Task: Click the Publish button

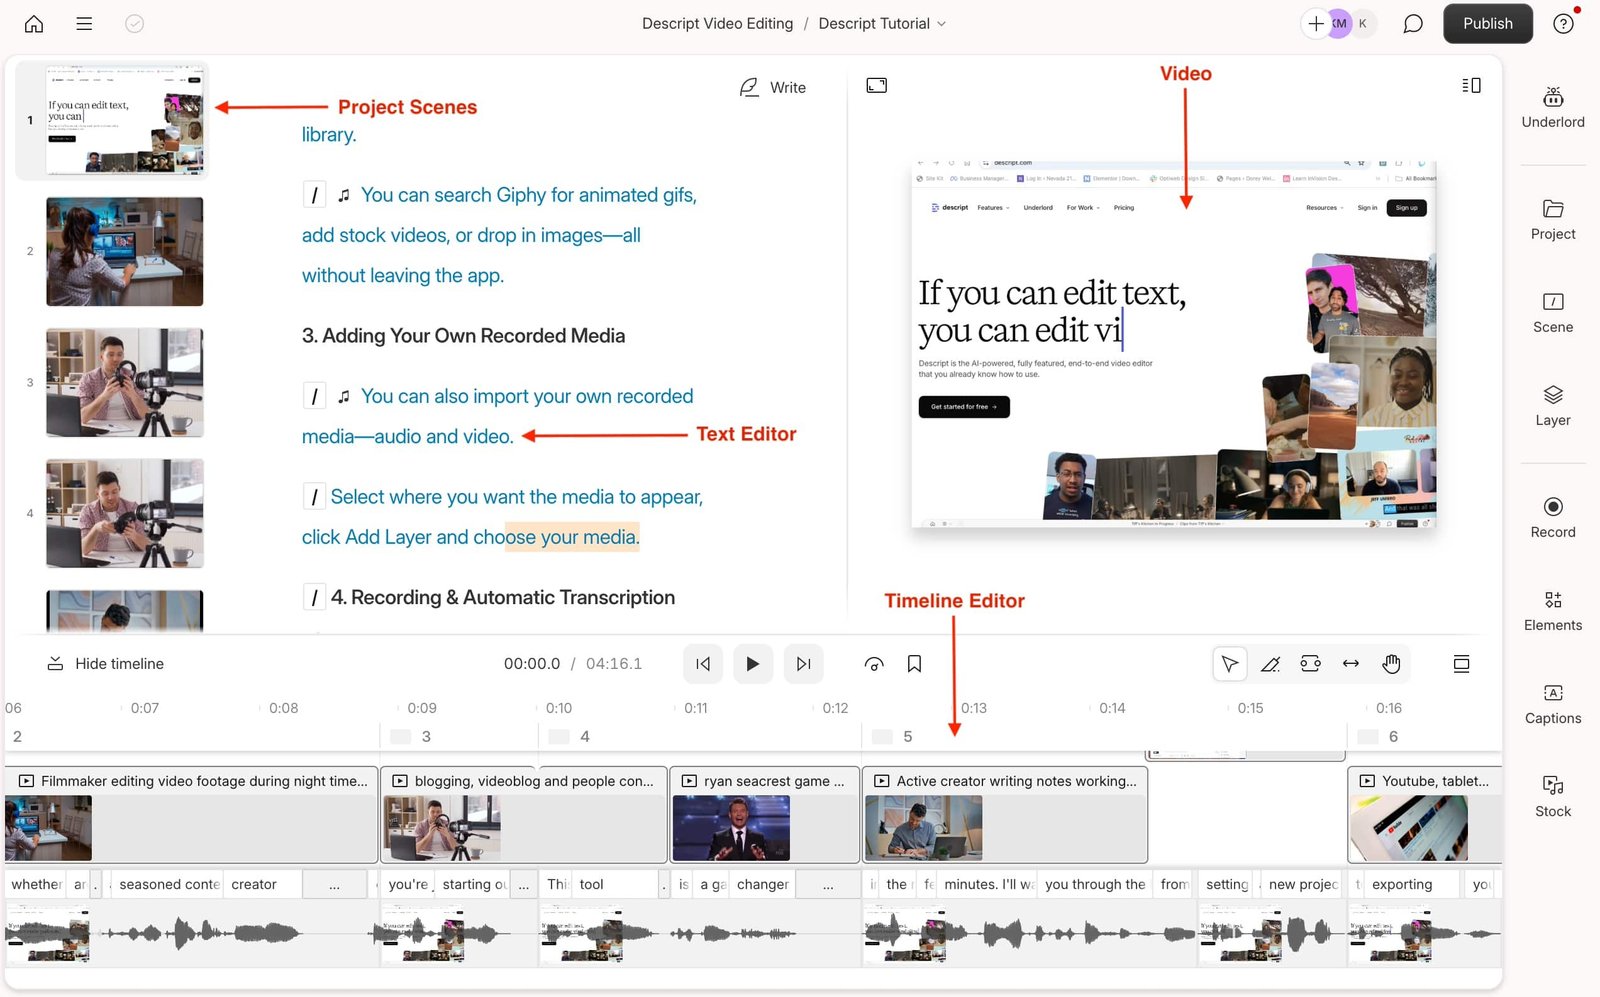Action: click(1487, 24)
